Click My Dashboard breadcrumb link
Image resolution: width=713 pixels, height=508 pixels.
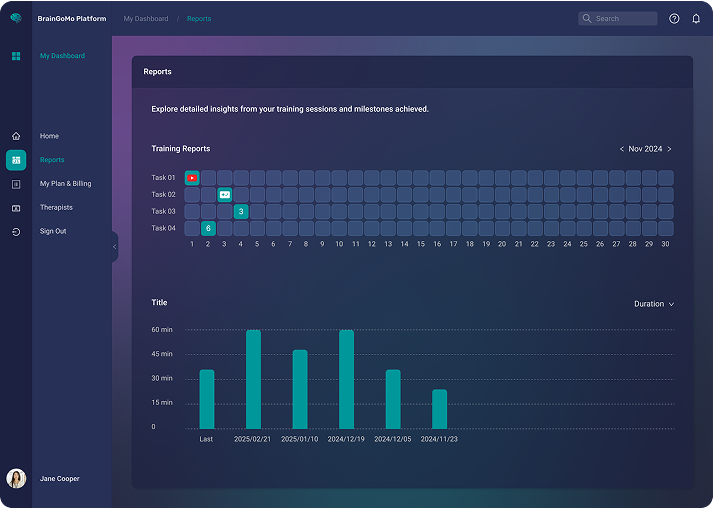pos(146,19)
